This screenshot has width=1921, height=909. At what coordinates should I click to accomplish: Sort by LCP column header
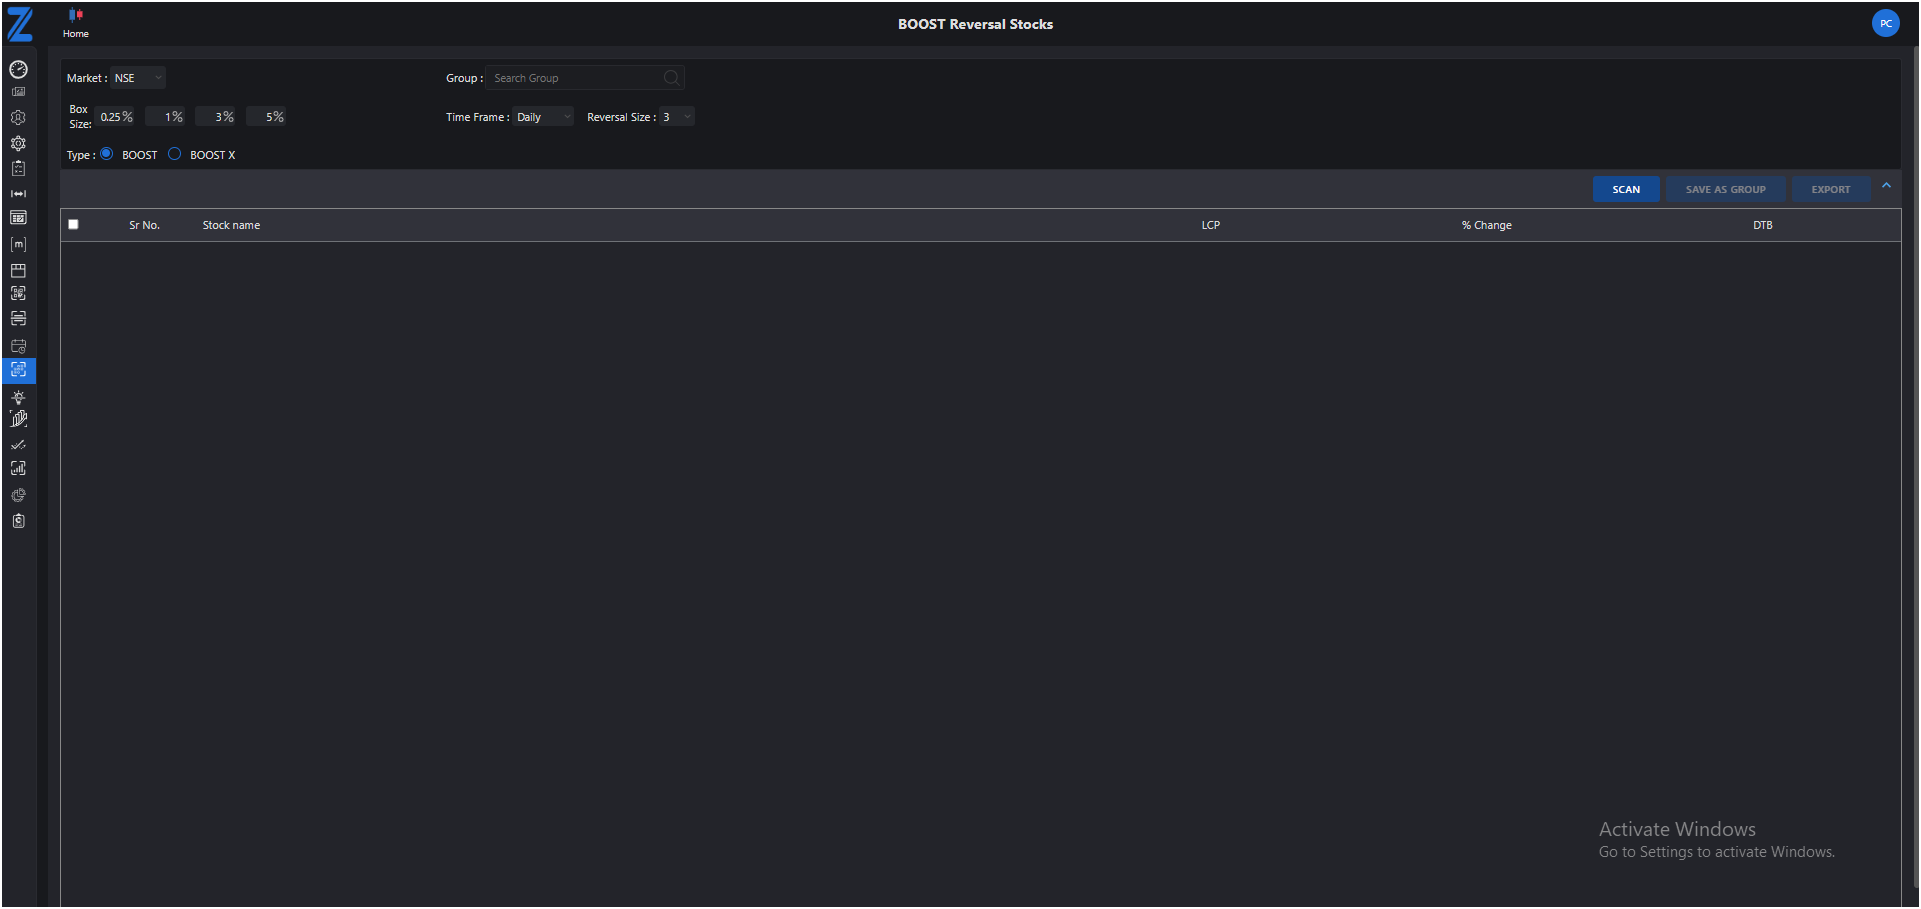click(x=1210, y=225)
